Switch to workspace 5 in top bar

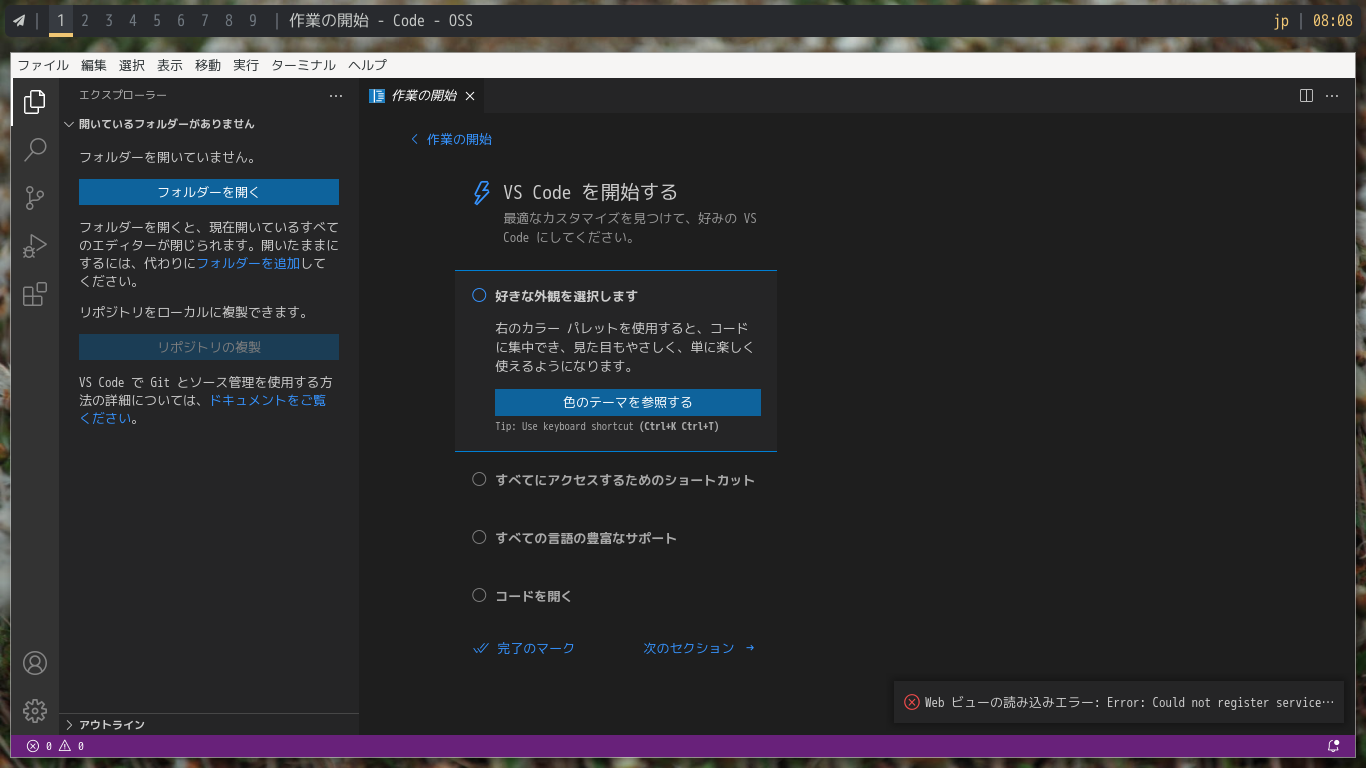click(x=157, y=20)
